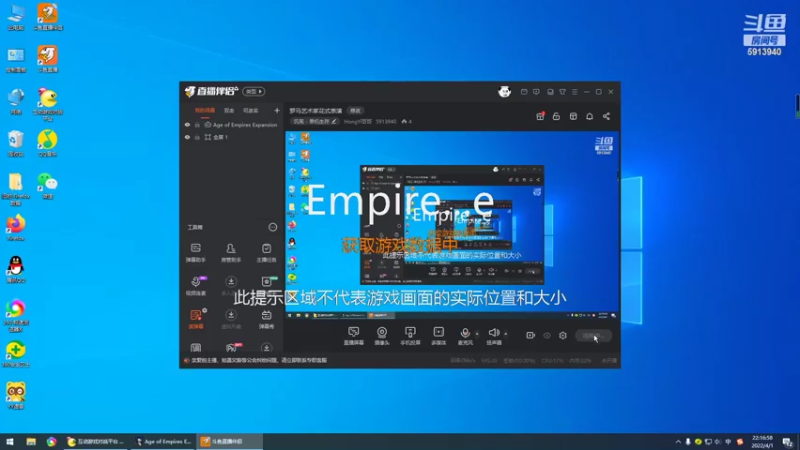The image size is (800, 450).
Task: Open the 弹幕秀 tool
Action: (x=266, y=318)
